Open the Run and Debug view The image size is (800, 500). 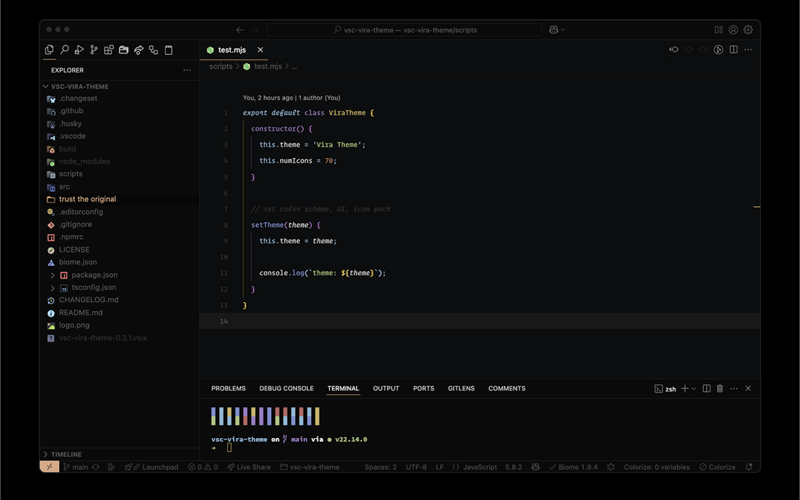(79, 50)
